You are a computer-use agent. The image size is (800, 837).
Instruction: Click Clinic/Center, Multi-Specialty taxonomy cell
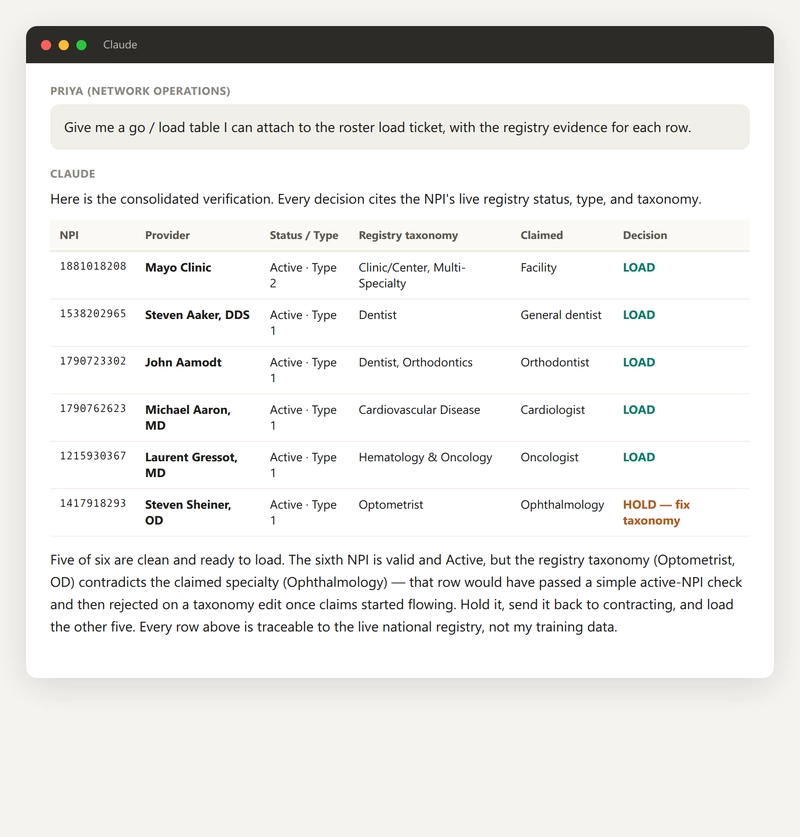click(x=412, y=275)
